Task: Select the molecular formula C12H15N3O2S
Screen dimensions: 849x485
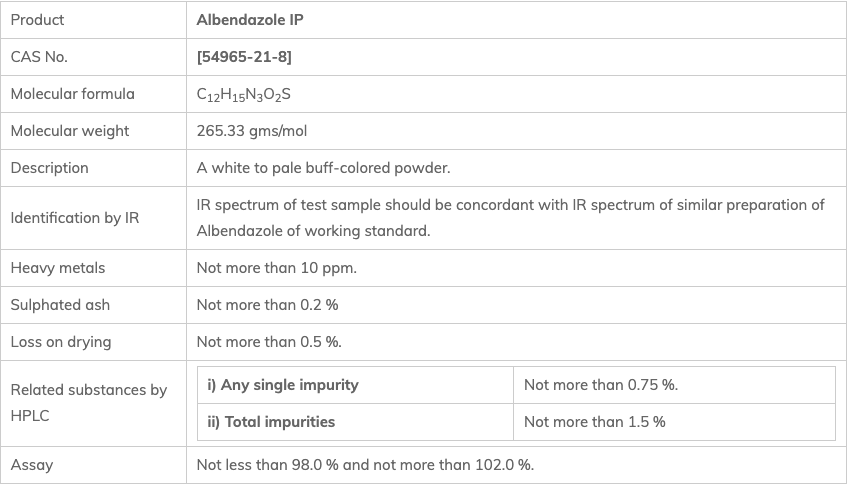Action: click(244, 94)
